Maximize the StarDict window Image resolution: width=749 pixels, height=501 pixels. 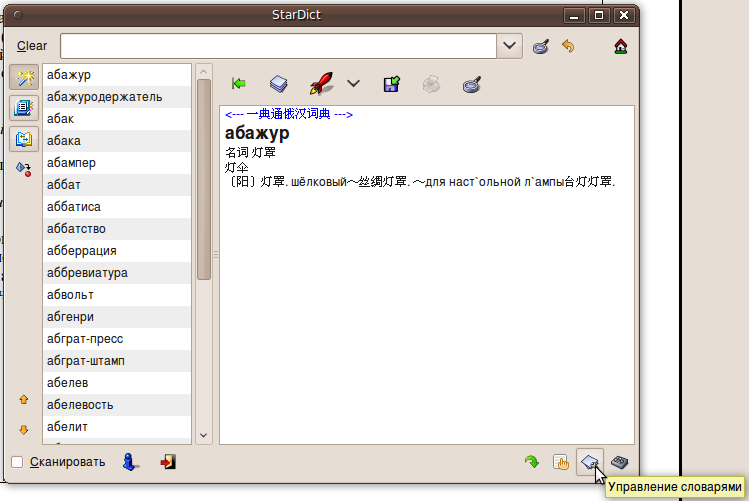(599, 15)
